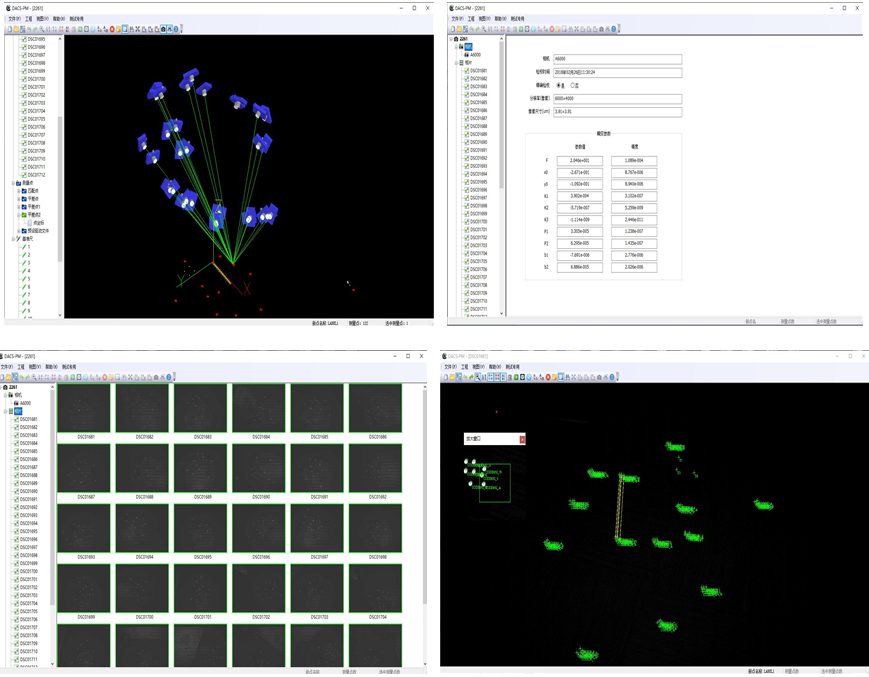The image size is (869, 677).
Task: Collapse the 相片 node in bottom-left tree
Action: [6, 411]
